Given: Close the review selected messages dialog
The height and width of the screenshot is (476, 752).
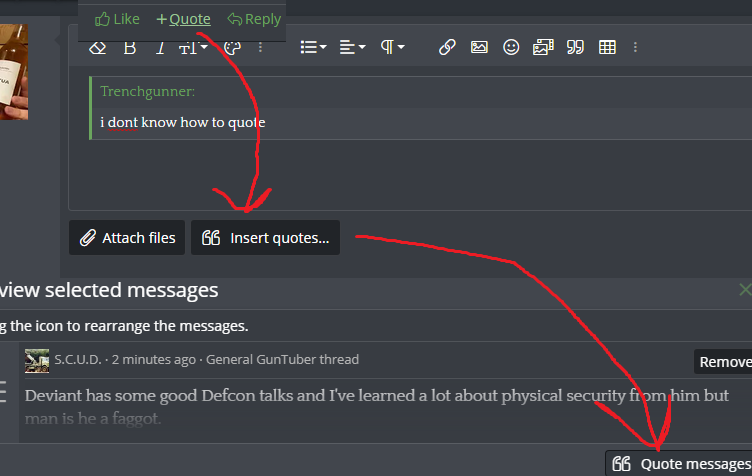Looking at the screenshot, I should pyautogui.click(x=745, y=290).
